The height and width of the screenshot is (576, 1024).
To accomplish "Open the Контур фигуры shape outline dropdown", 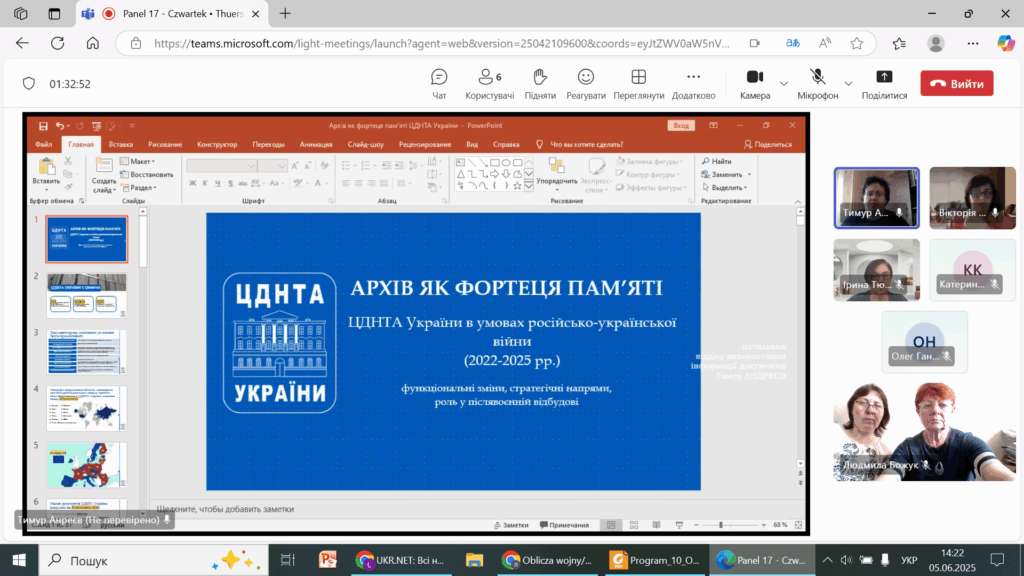I will (648, 174).
